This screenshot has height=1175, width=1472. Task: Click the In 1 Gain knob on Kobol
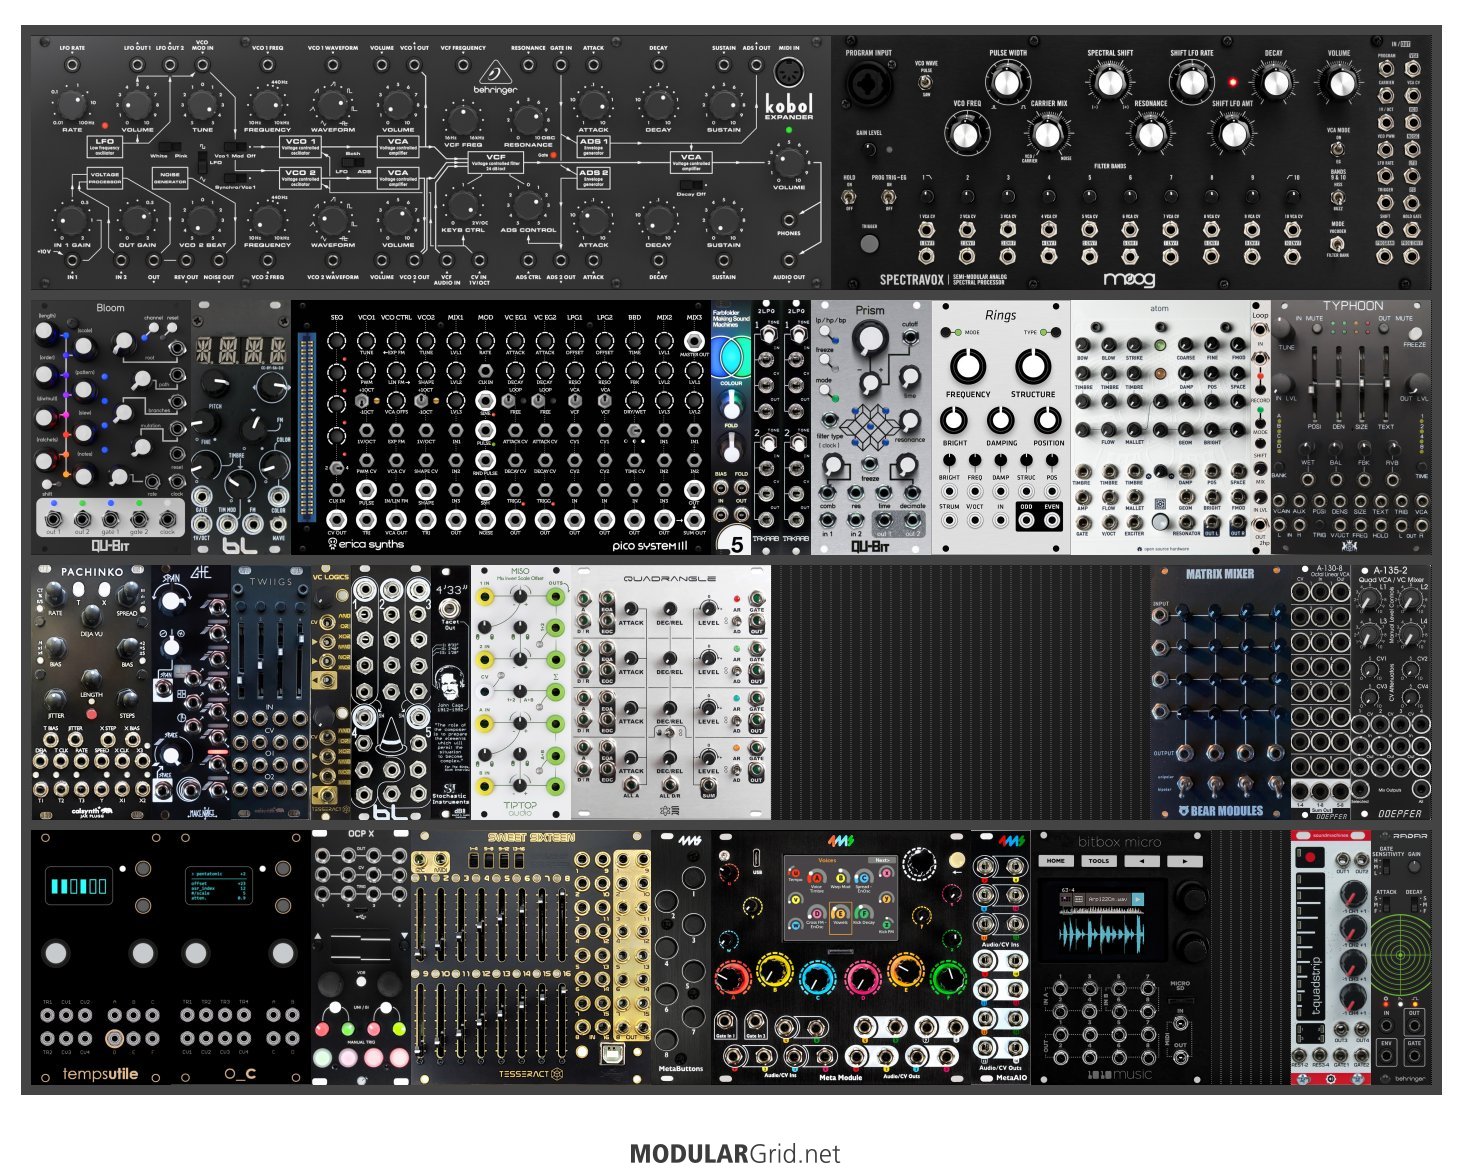pyautogui.click(x=72, y=221)
